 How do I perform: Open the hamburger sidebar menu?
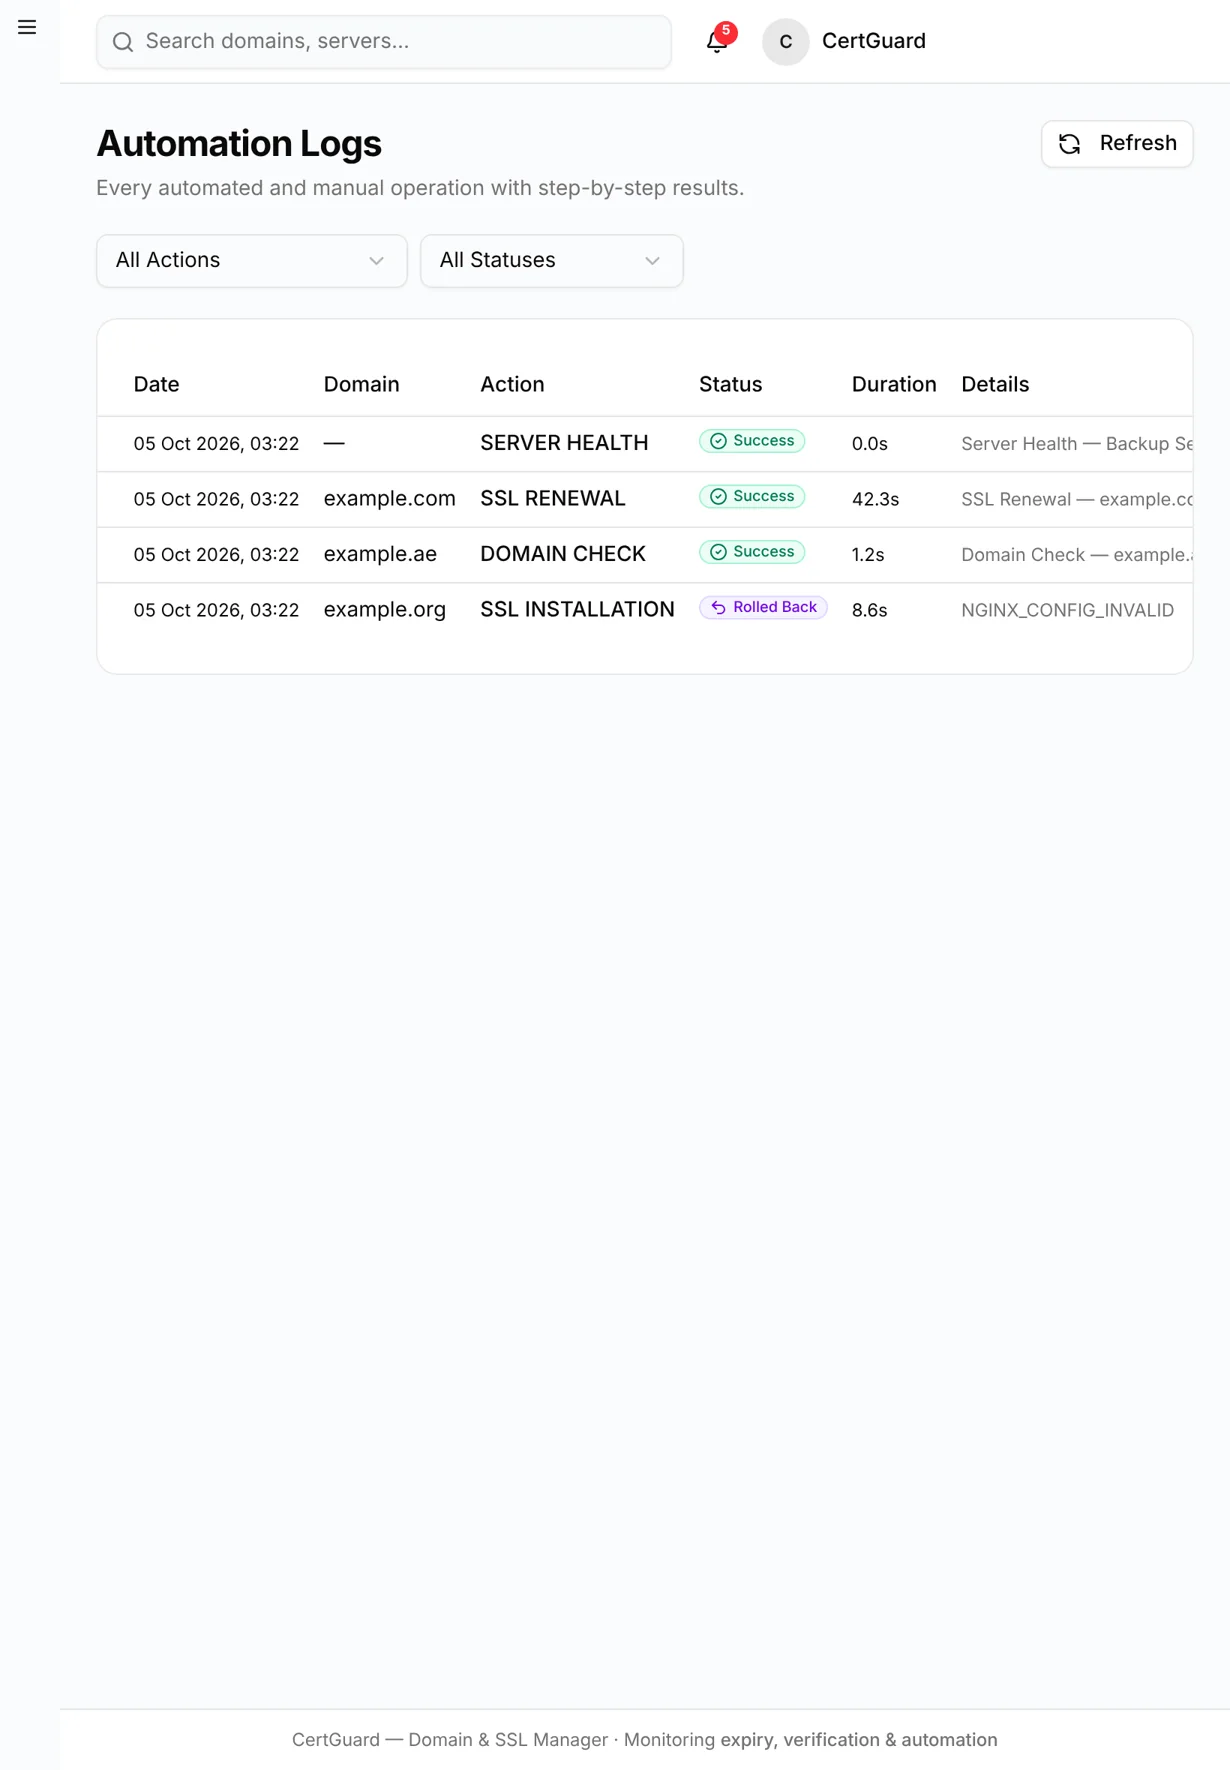pos(27,27)
